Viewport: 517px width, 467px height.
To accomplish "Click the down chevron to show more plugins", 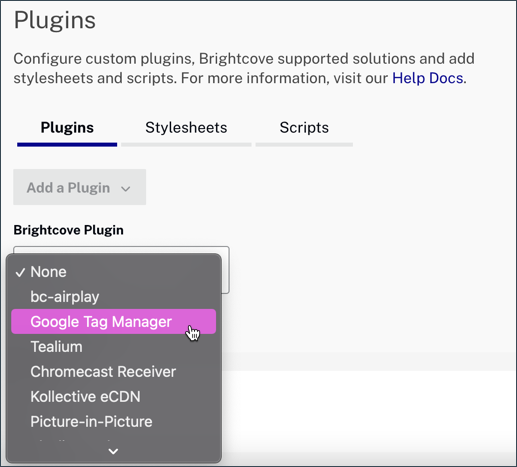I will [x=113, y=451].
